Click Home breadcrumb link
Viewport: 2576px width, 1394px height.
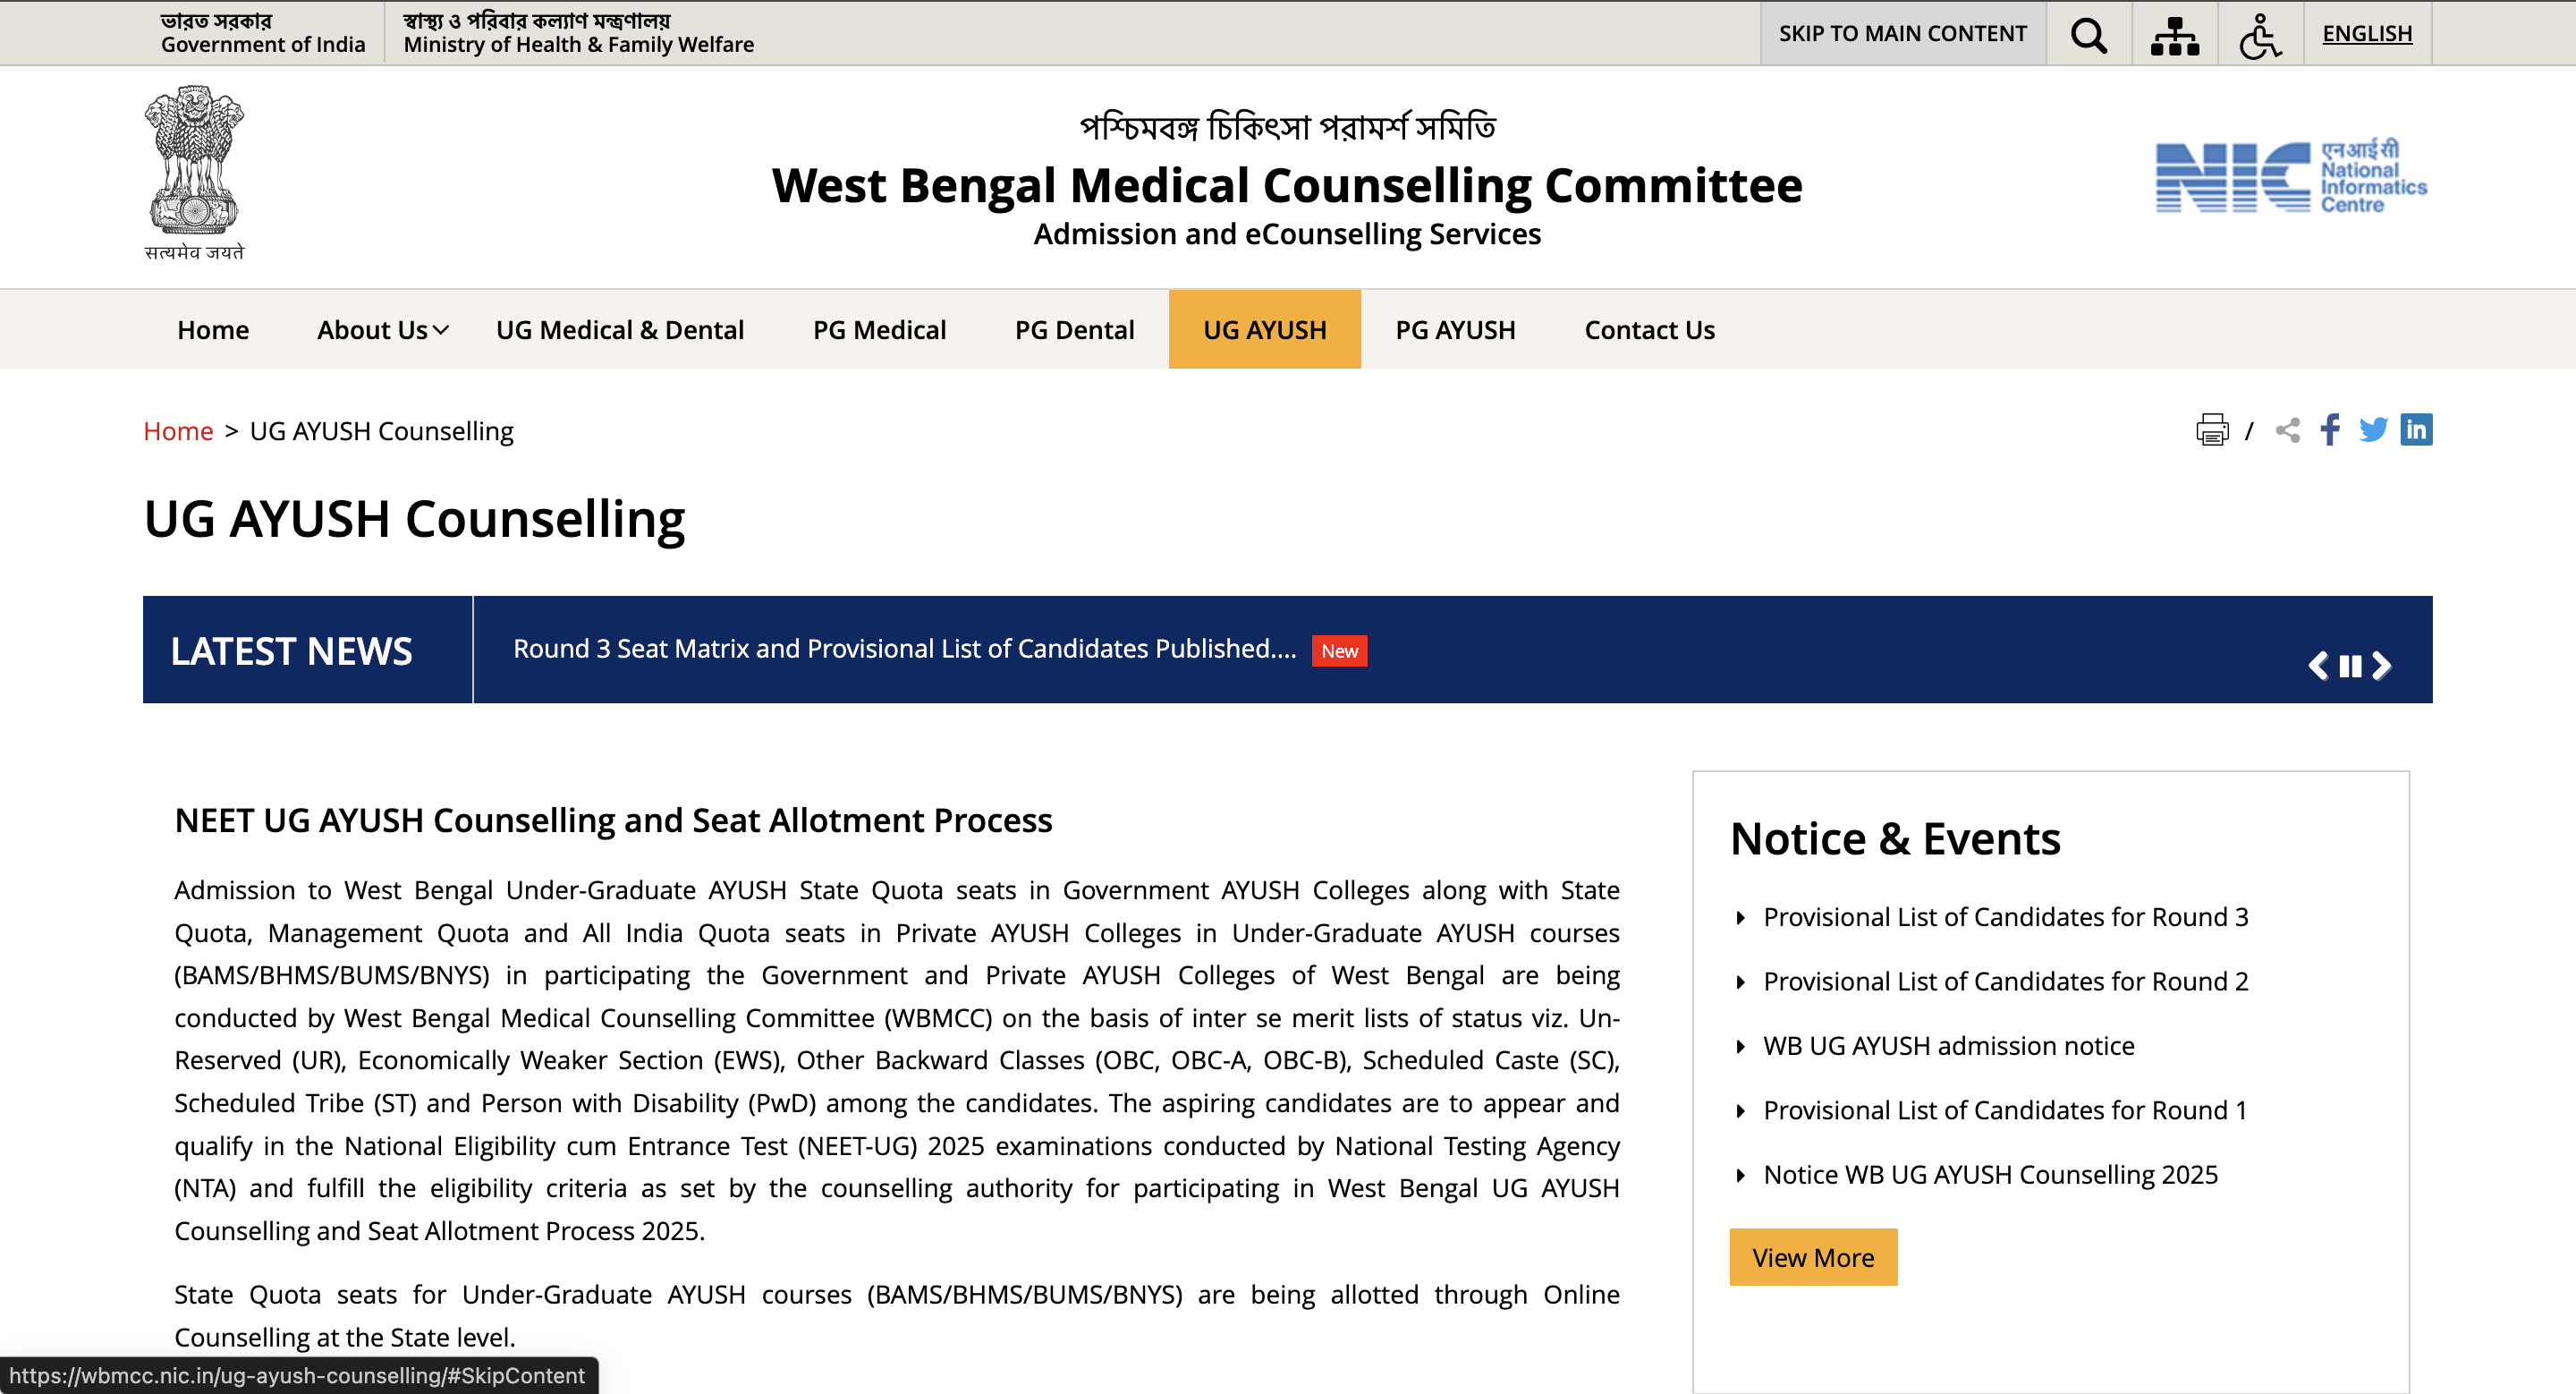coord(178,431)
